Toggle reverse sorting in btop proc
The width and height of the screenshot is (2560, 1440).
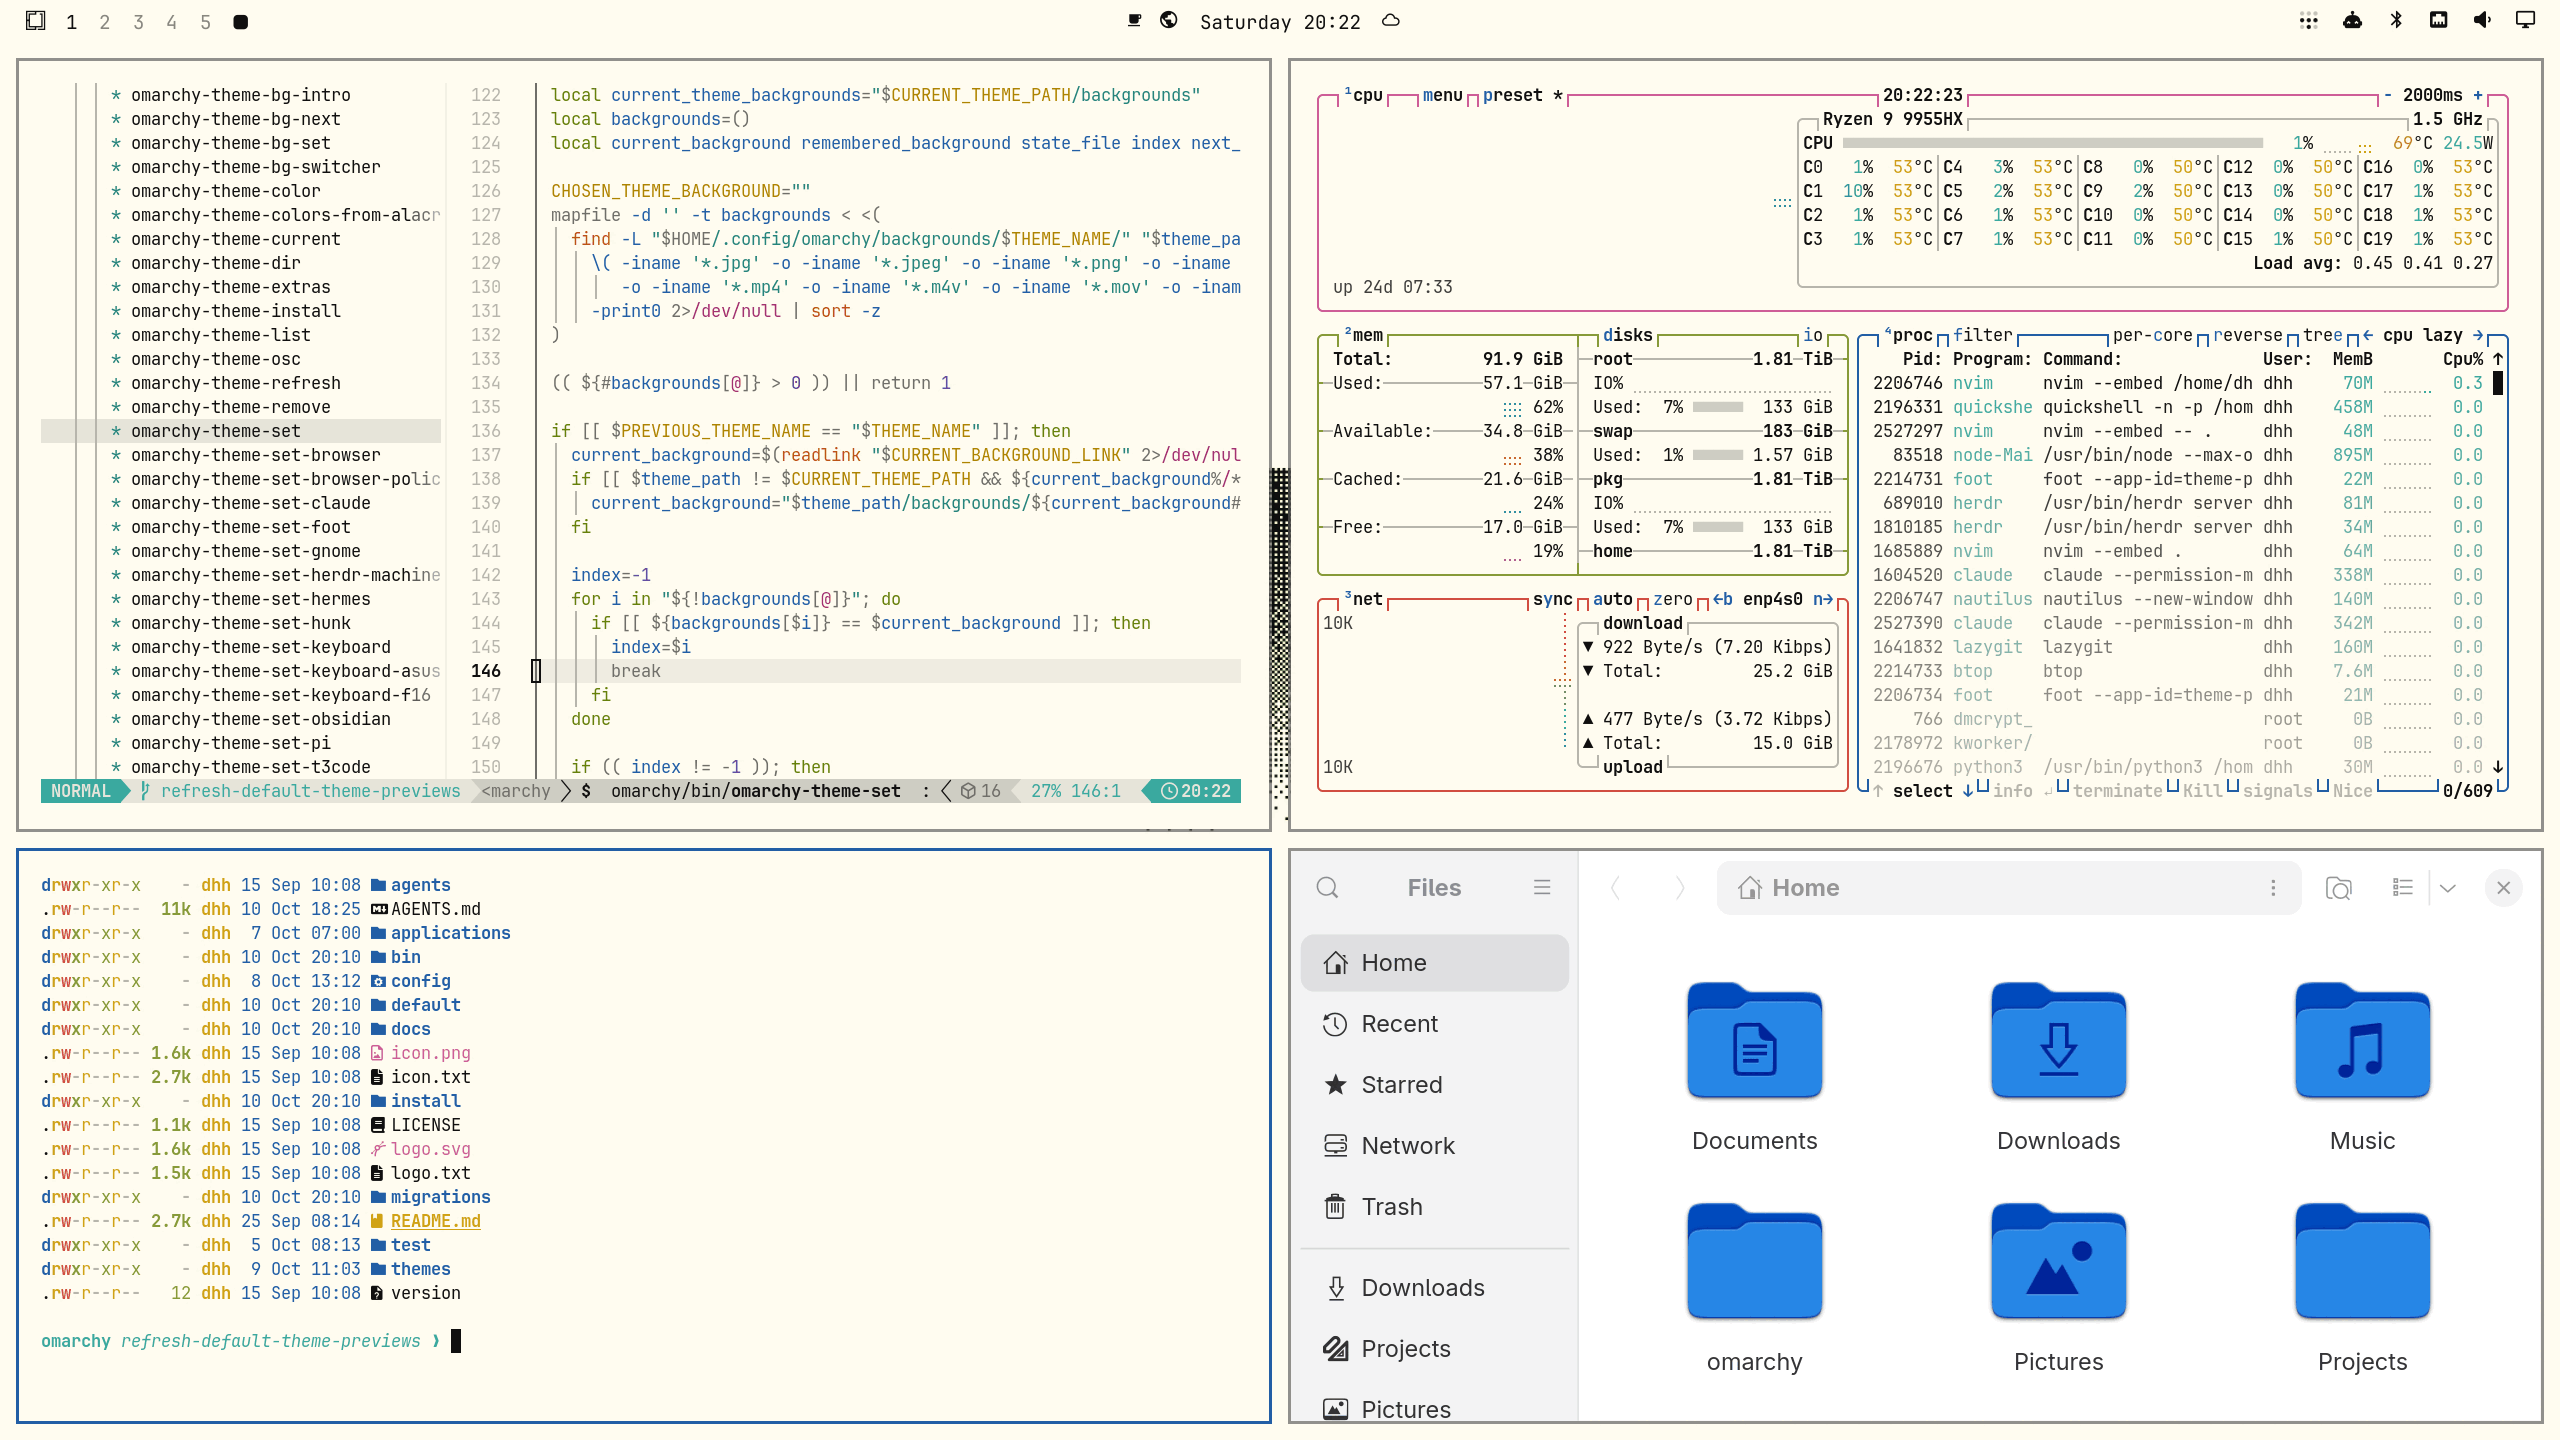(2247, 335)
